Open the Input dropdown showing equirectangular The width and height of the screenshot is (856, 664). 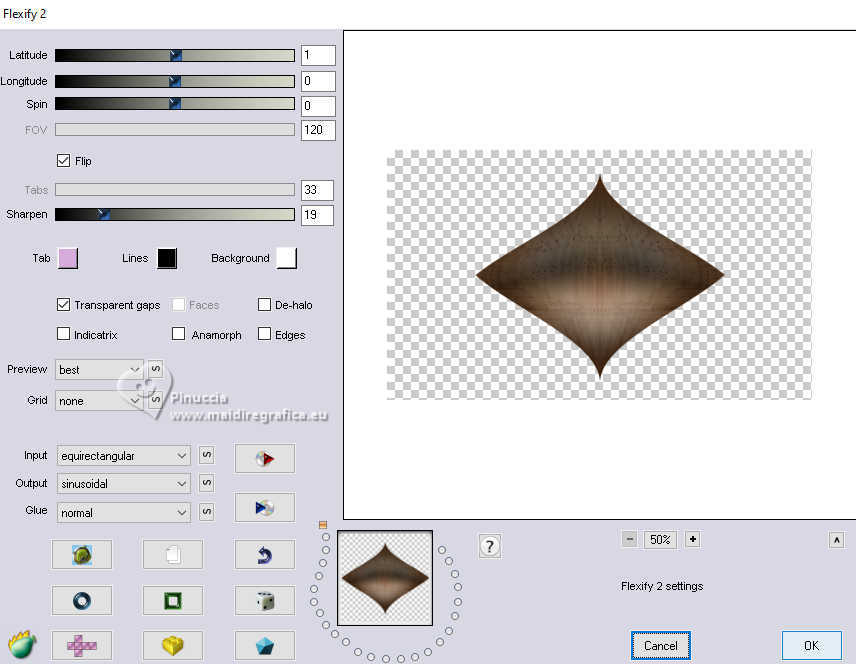click(123, 455)
